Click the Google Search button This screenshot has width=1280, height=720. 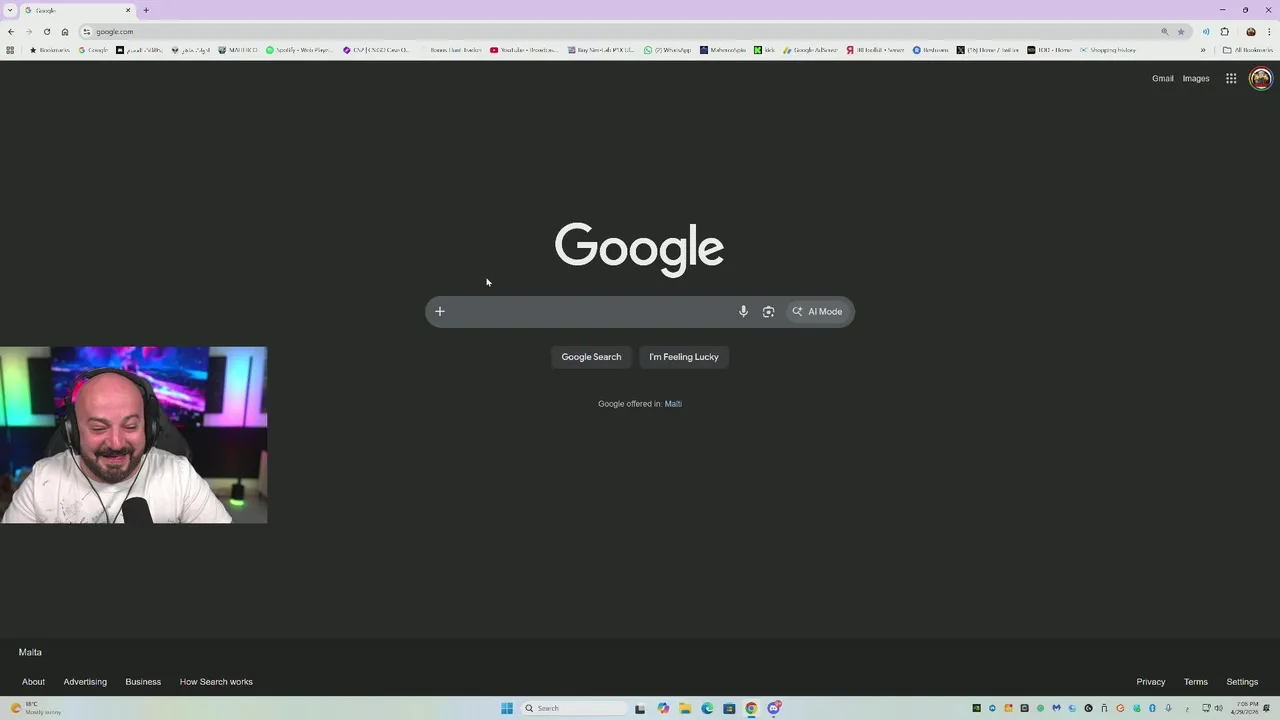[591, 357]
